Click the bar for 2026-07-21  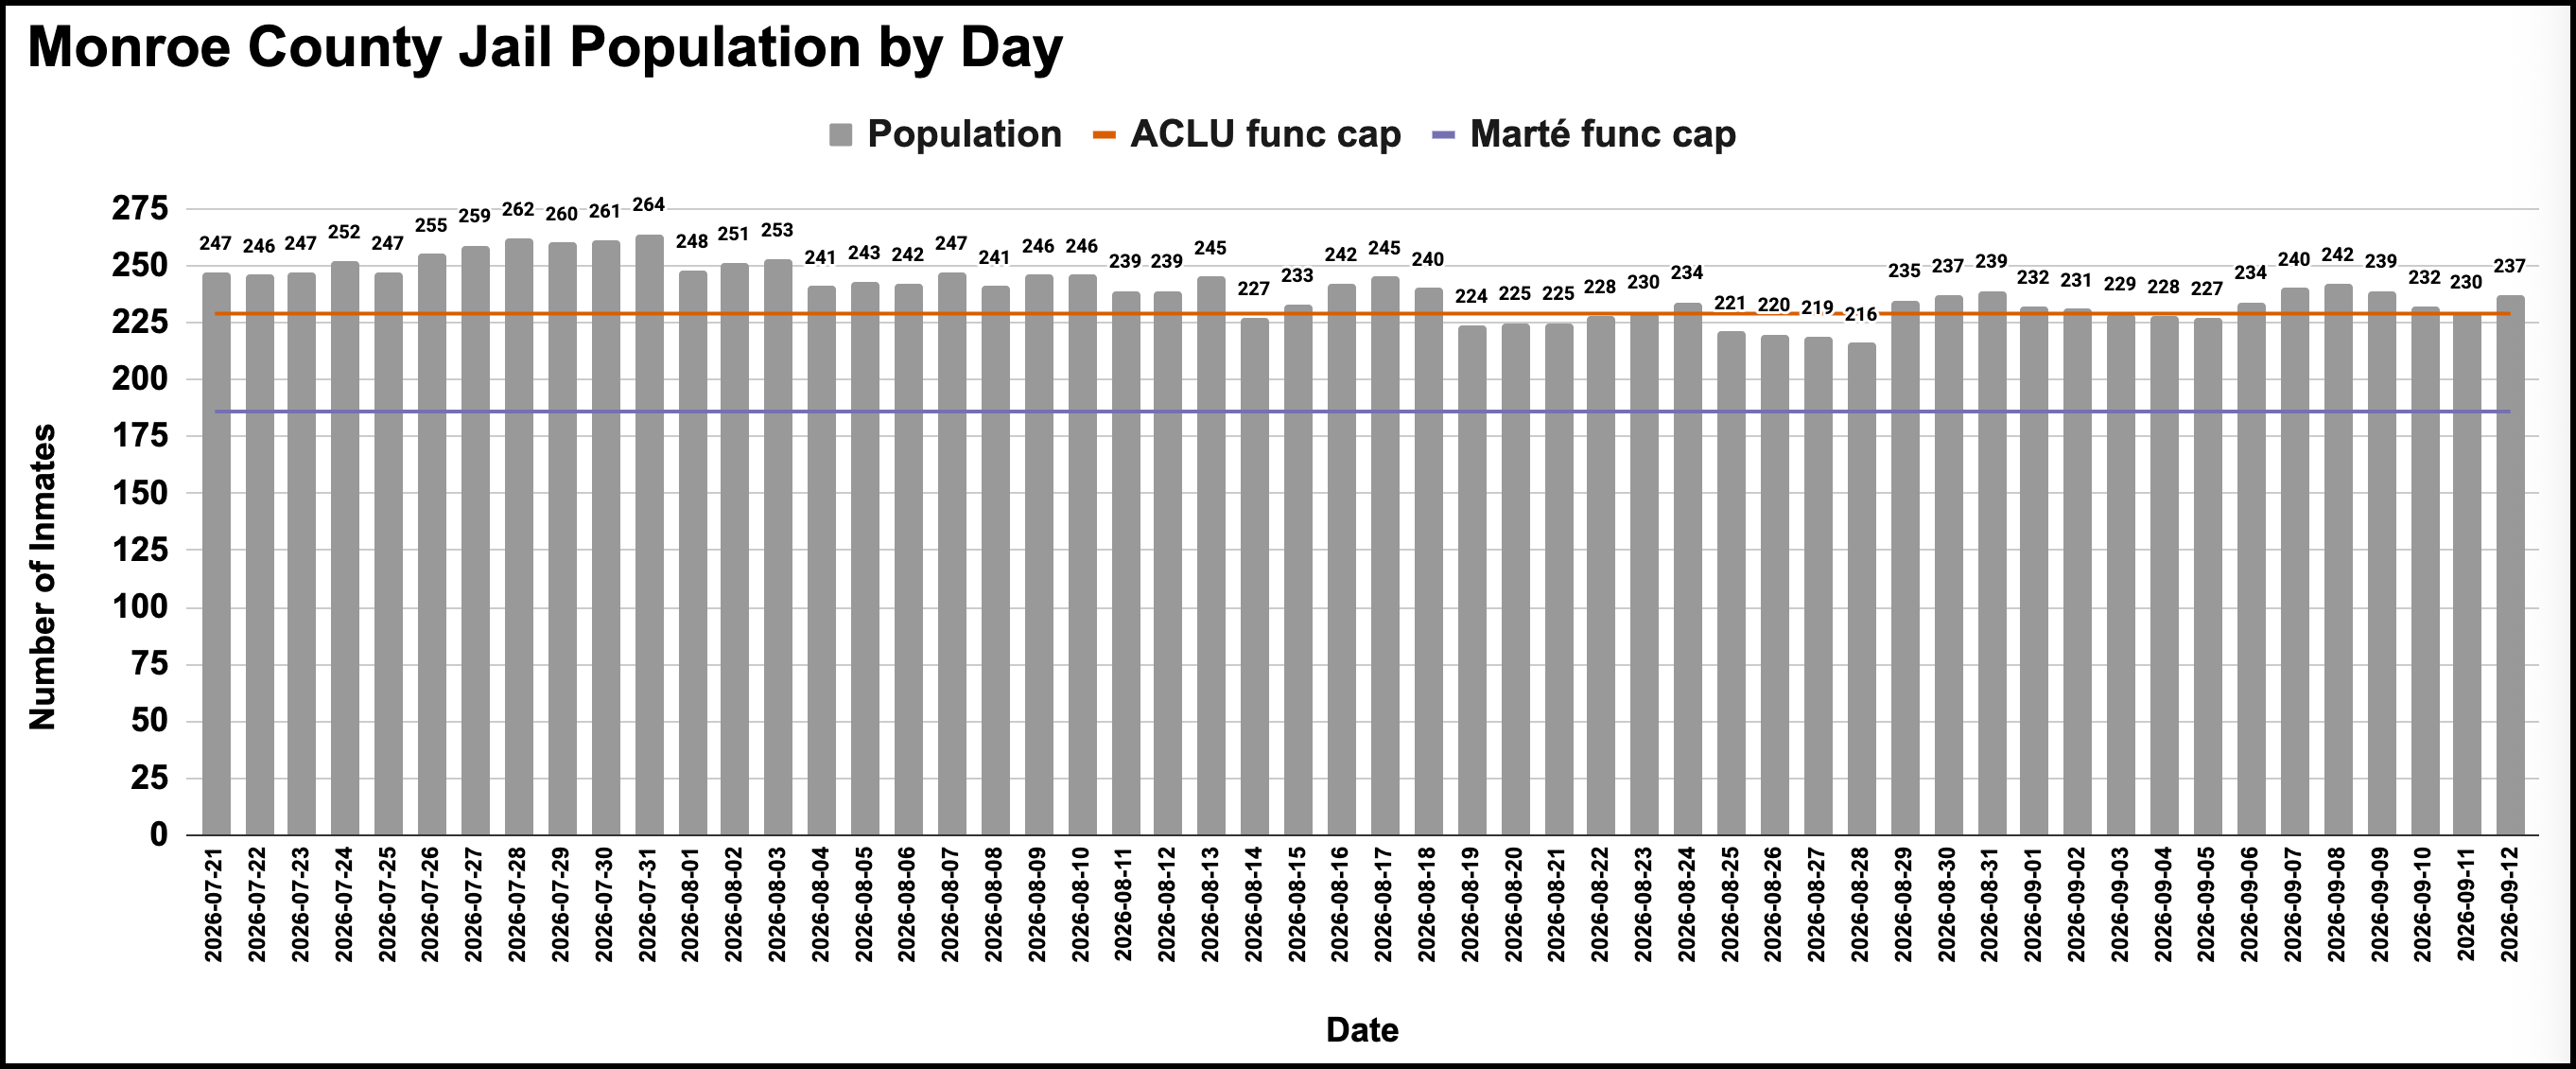[216, 554]
